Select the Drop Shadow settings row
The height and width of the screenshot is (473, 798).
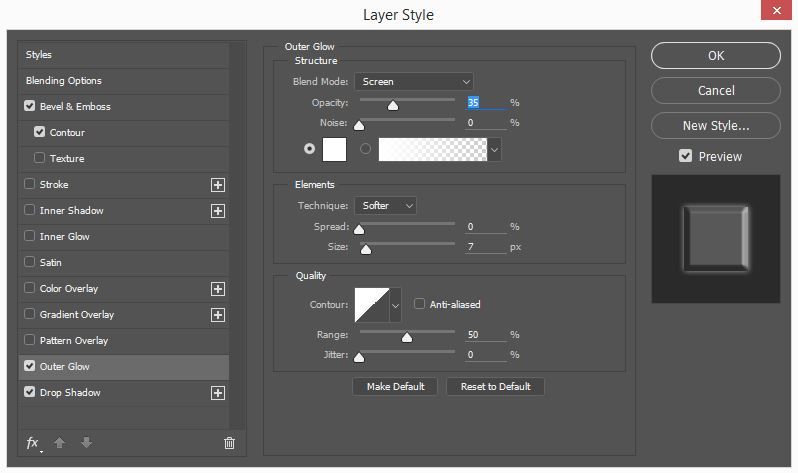click(x=123, y=393)
